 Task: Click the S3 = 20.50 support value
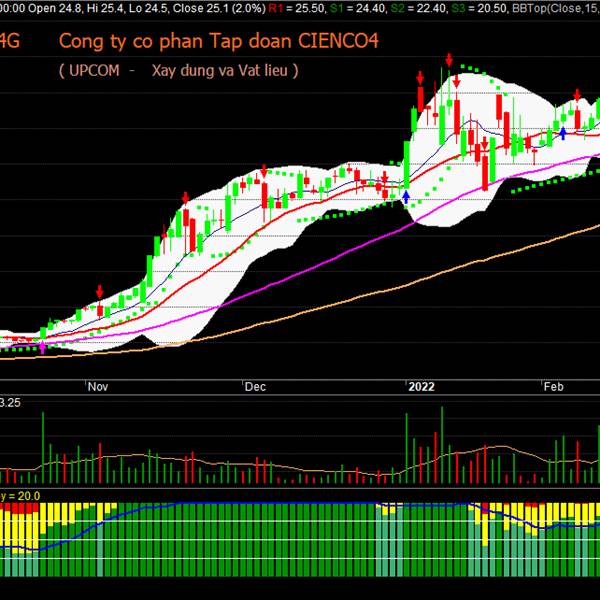(x=479, y=8)
